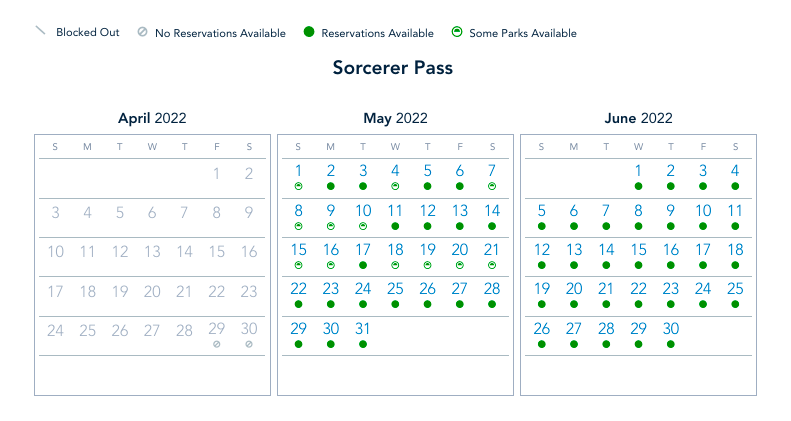Click the green availability dot under June 1

point(638,186)
